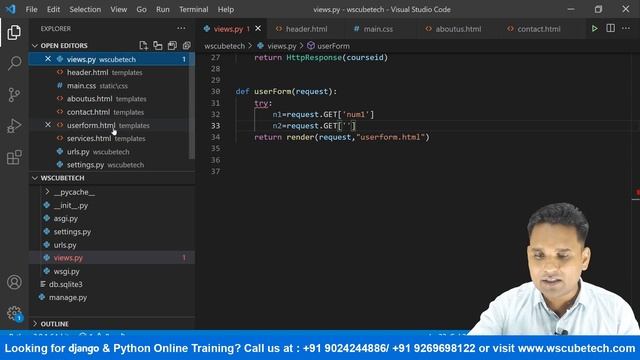Collapse the WSCUBETECH folder section

(35, 178)
